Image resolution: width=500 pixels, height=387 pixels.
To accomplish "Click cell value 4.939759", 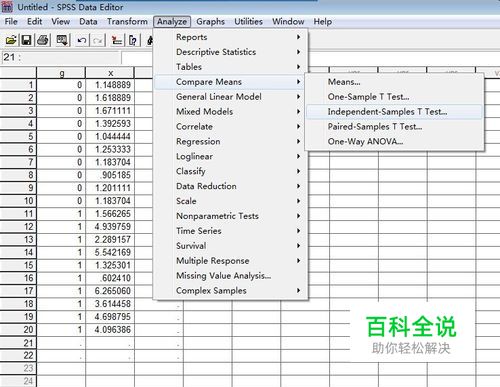I will point(110,227).
